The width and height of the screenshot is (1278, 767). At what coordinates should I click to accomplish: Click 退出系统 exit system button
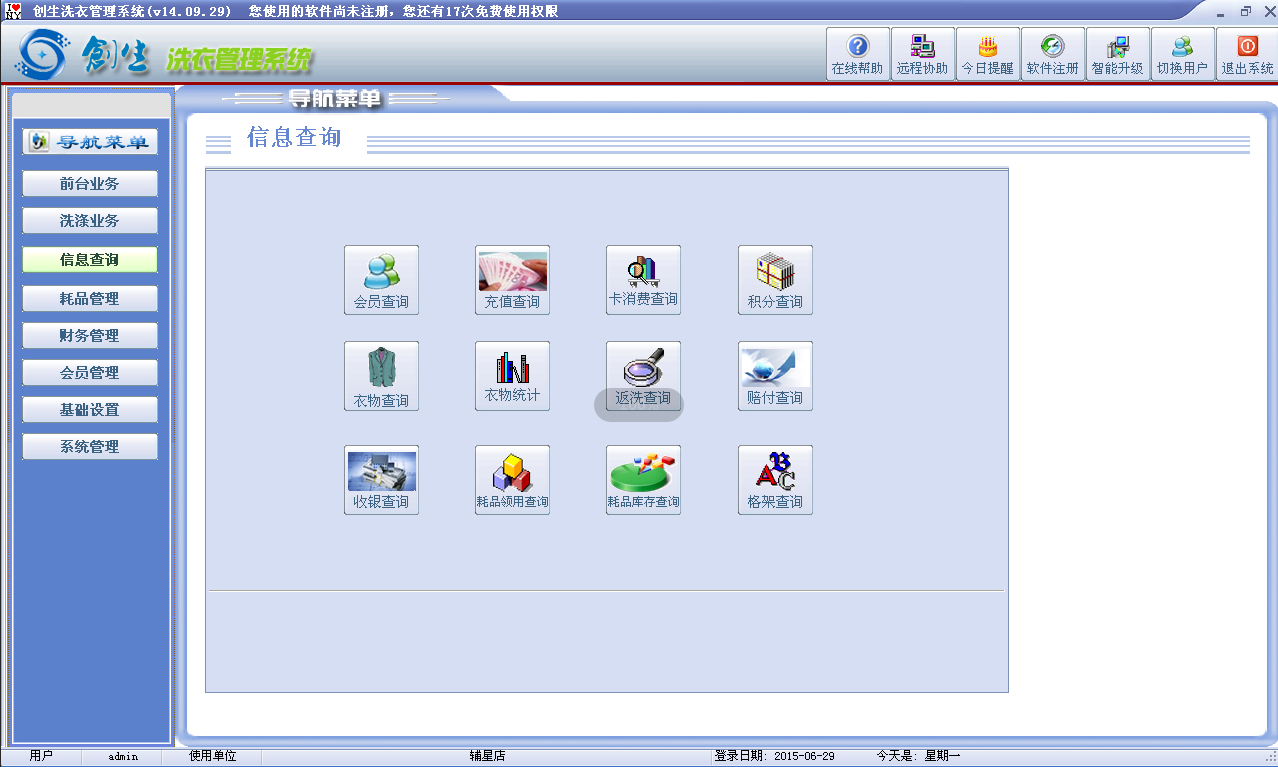1247,55
